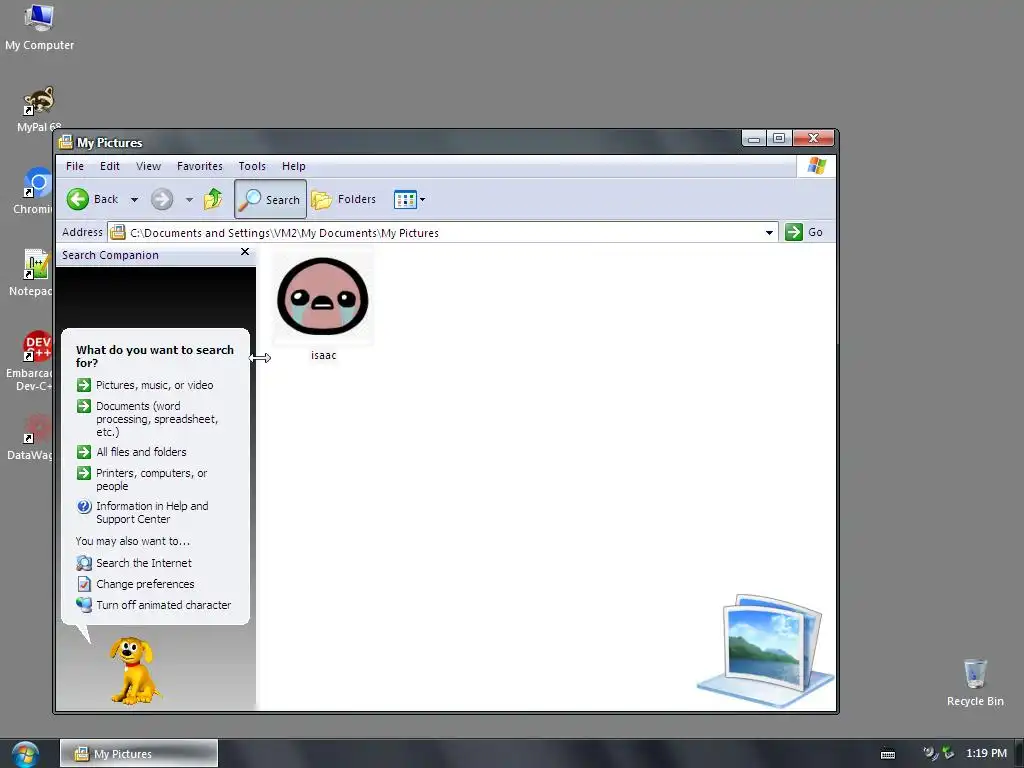Select the isaac image thumbnail
Image resolution: width=1024 pixels, height=768 pixels.
(323, 296)
